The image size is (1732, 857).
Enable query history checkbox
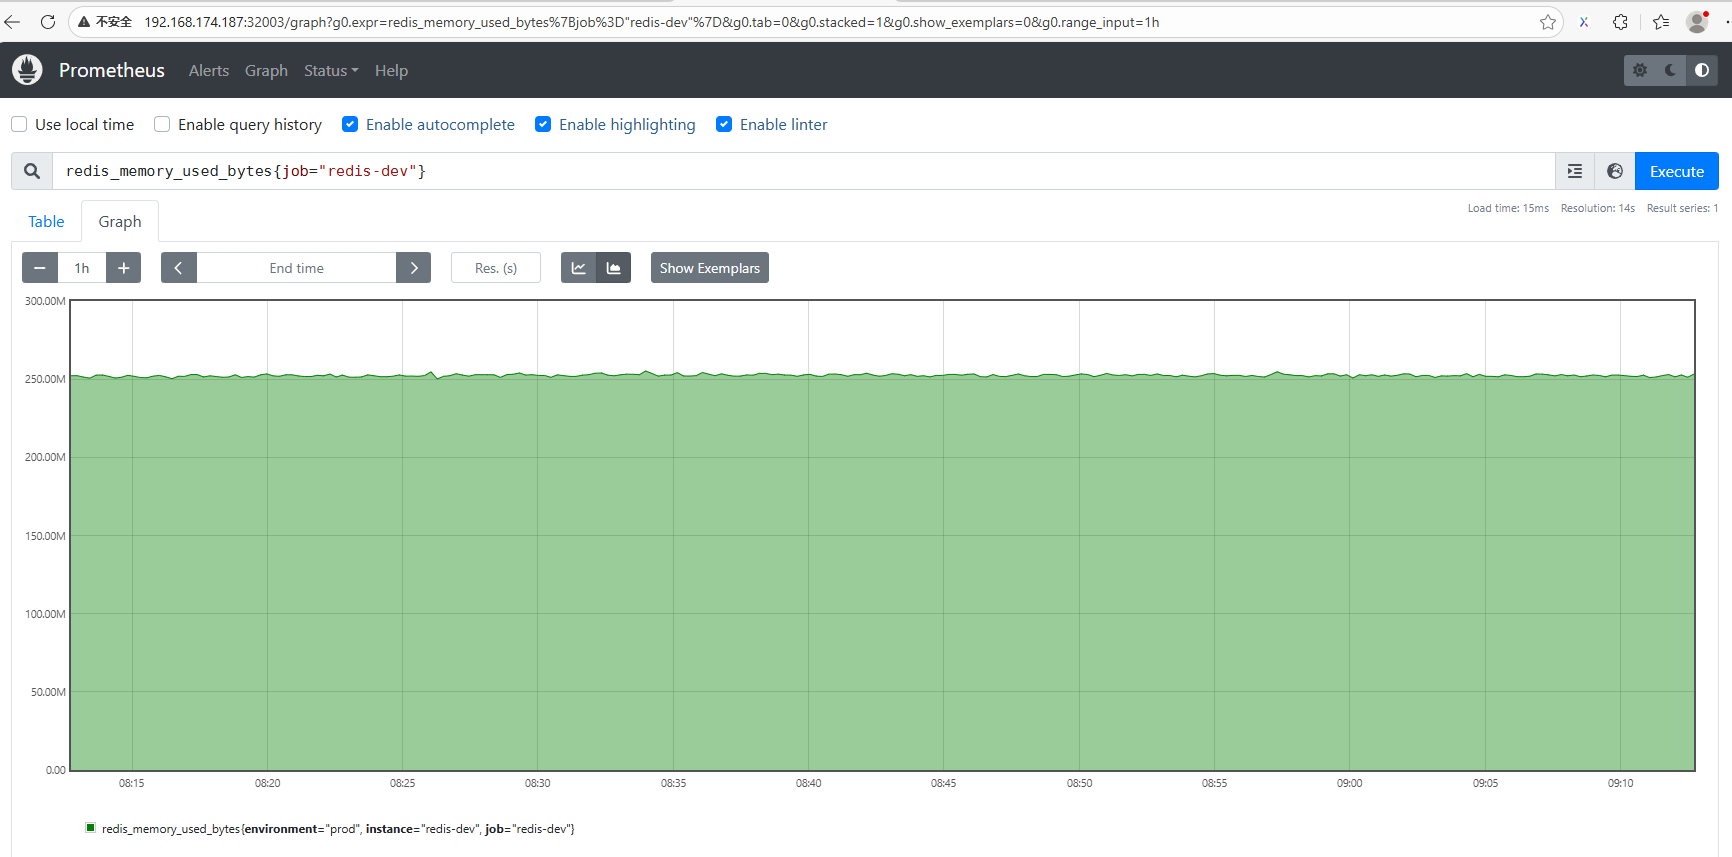tap(162, 124)
